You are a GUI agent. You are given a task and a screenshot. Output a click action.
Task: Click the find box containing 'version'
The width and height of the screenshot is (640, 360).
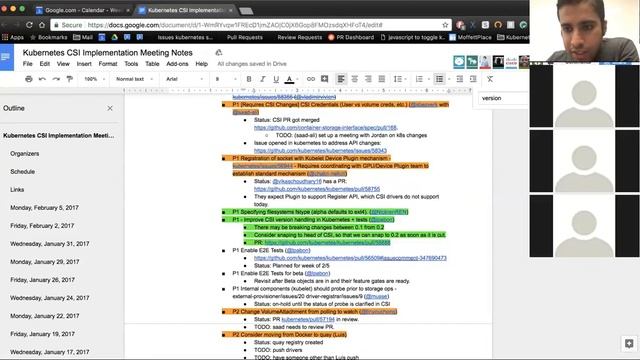(503, 98)
